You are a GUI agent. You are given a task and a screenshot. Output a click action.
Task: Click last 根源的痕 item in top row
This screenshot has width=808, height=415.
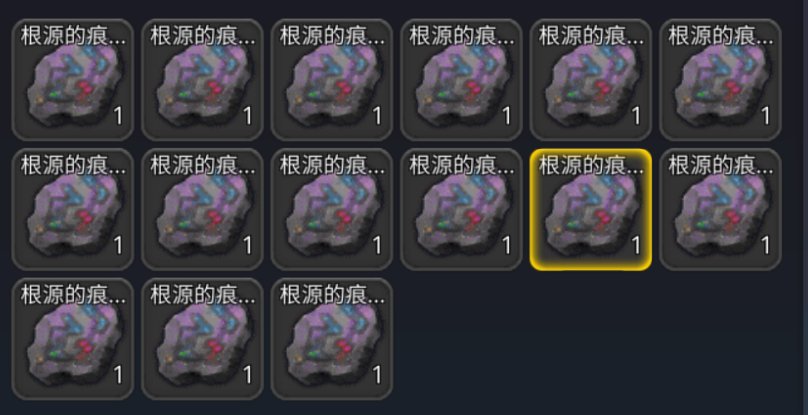(720, 80)
